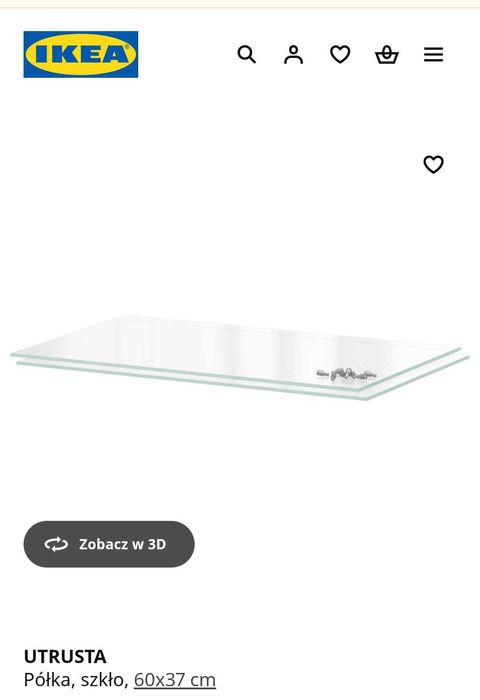Open the search magnifier icon

pyautogui.click(x=246, y=54)
